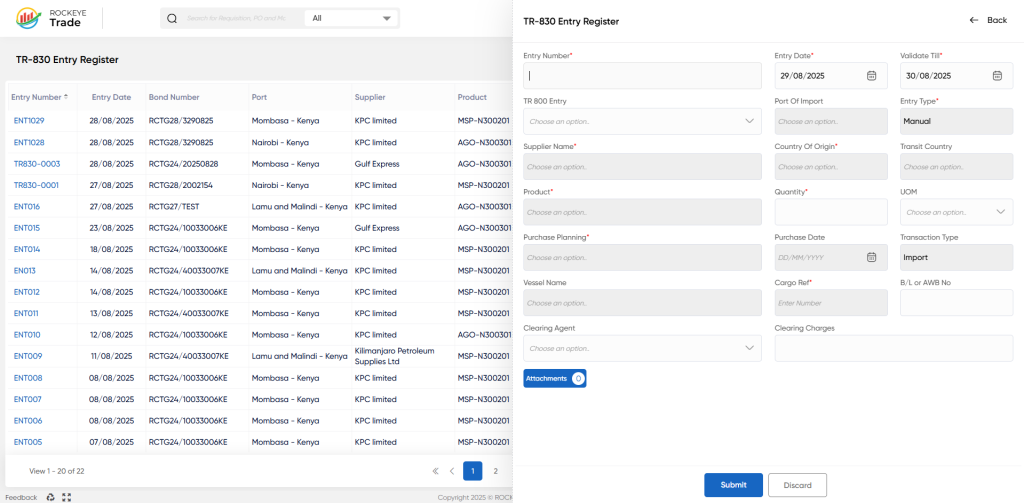Toggle the fullscreen icon in the footer
This screenshot has width=1024, height=503.
click(x=67, y=497)
